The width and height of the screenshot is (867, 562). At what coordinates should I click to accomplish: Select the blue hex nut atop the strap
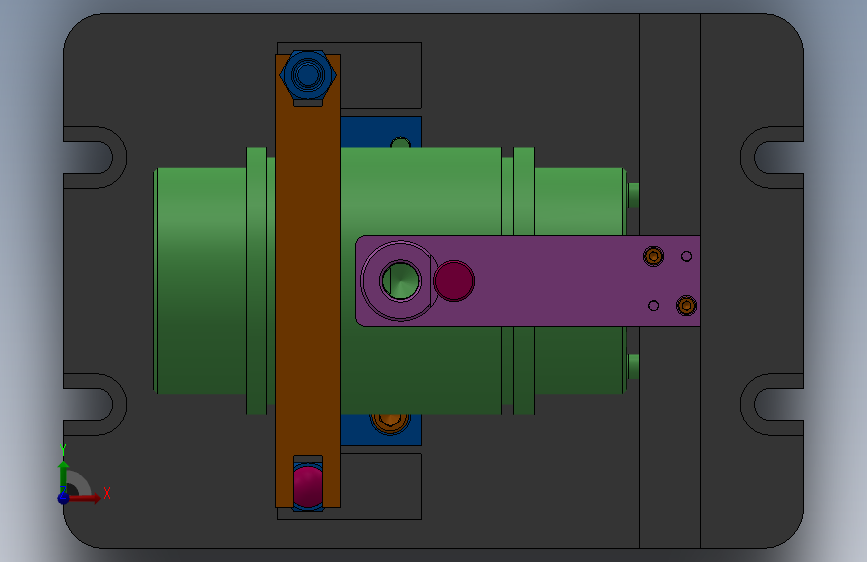(308, 75)
